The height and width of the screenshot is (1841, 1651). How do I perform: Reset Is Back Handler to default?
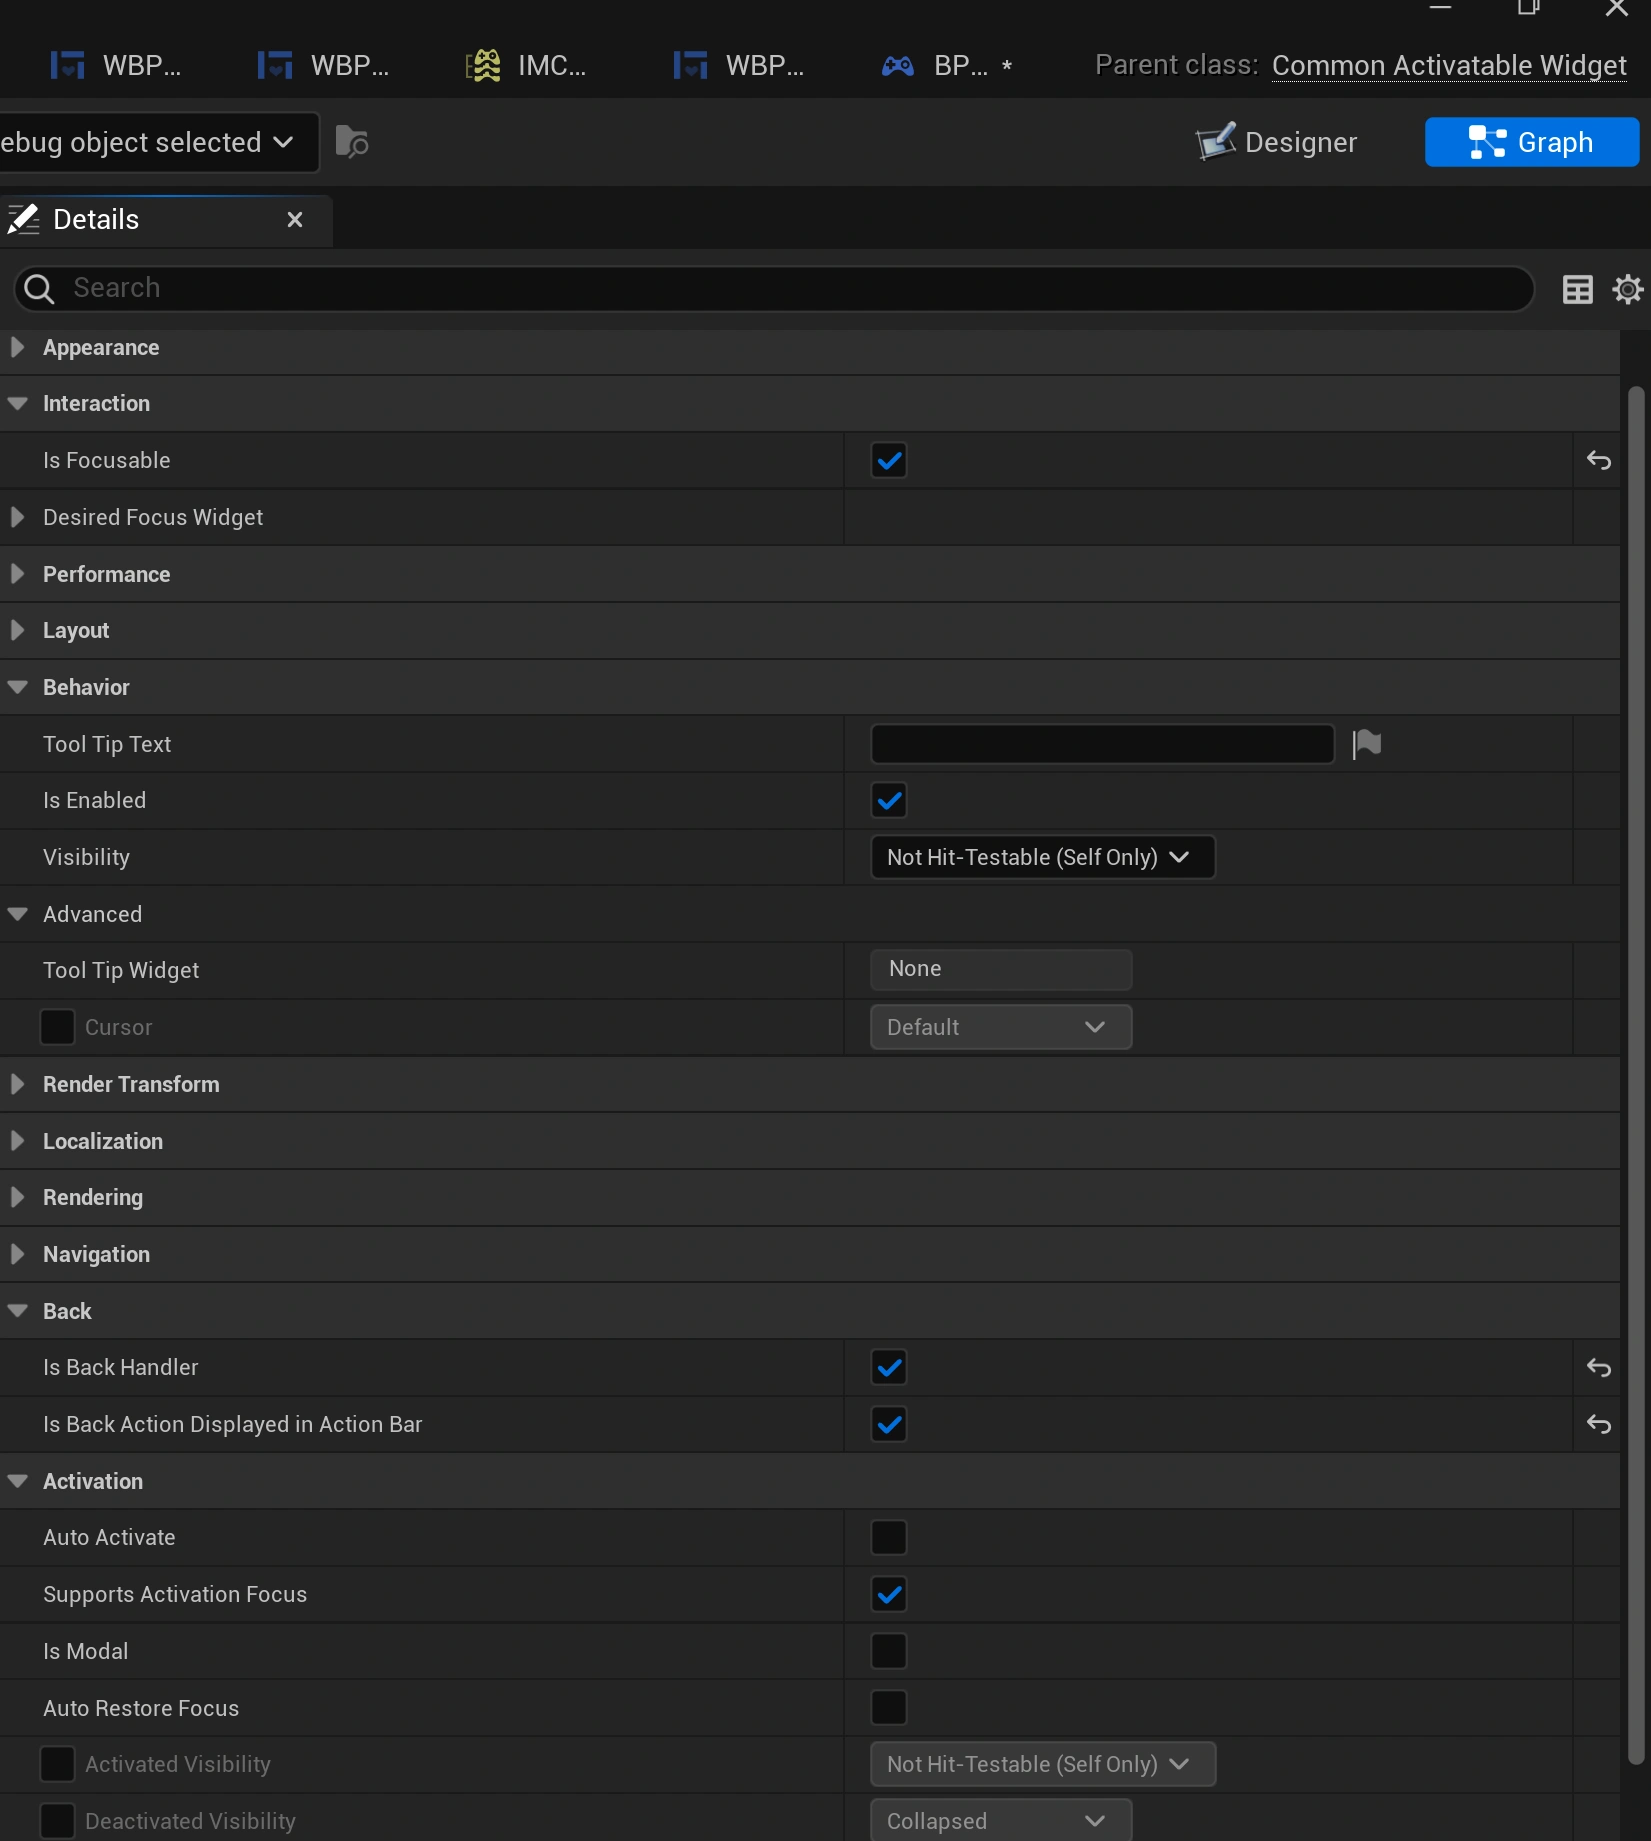1598,1368
